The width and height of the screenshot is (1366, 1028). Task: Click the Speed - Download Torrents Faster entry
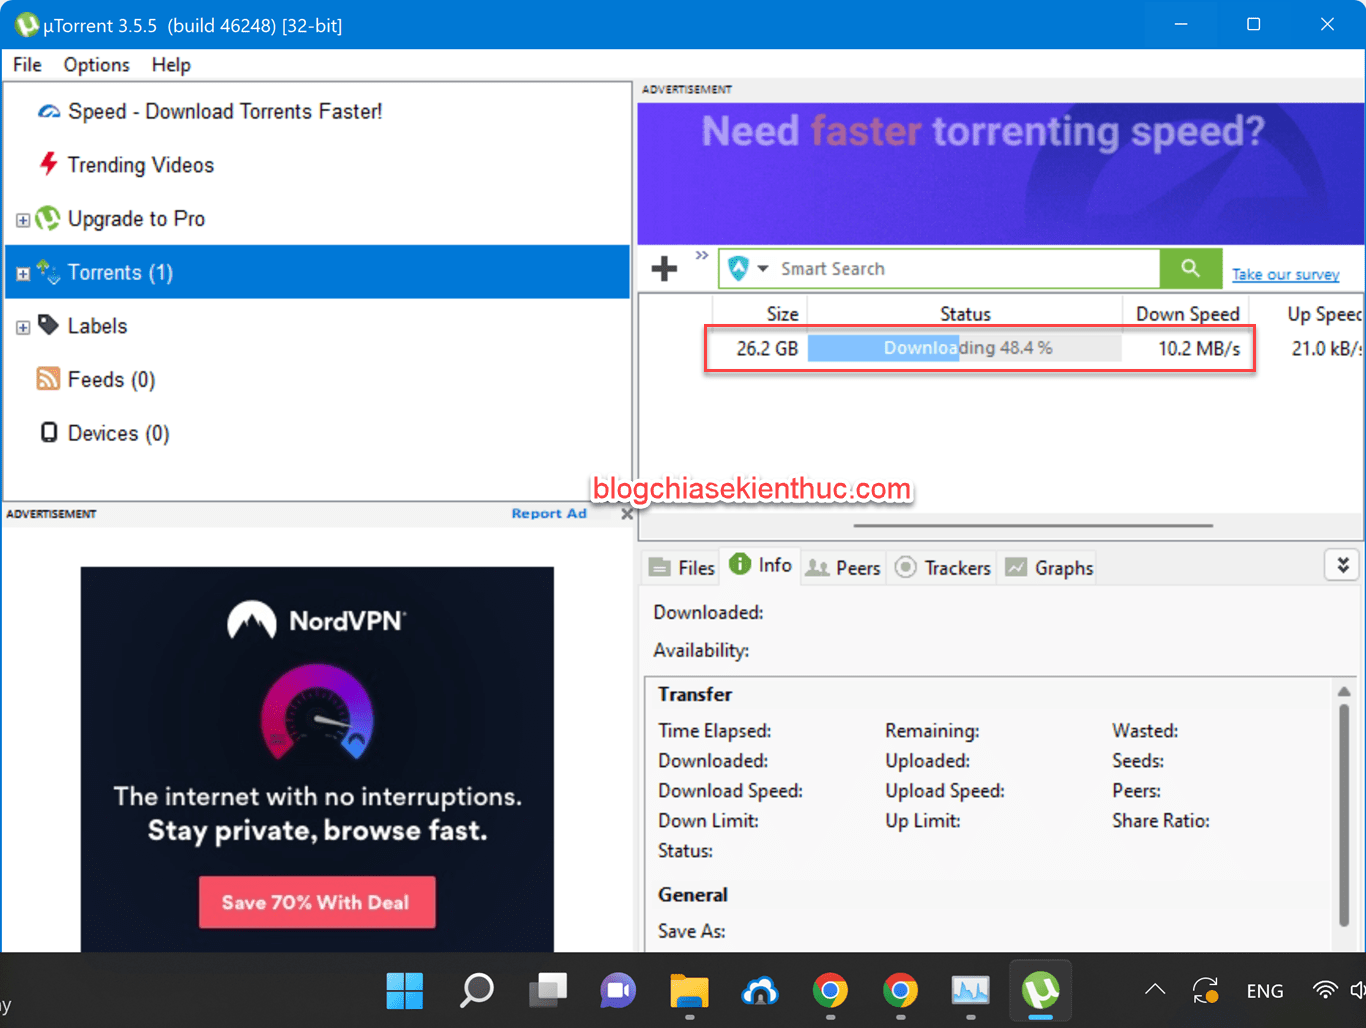(224, 111)
